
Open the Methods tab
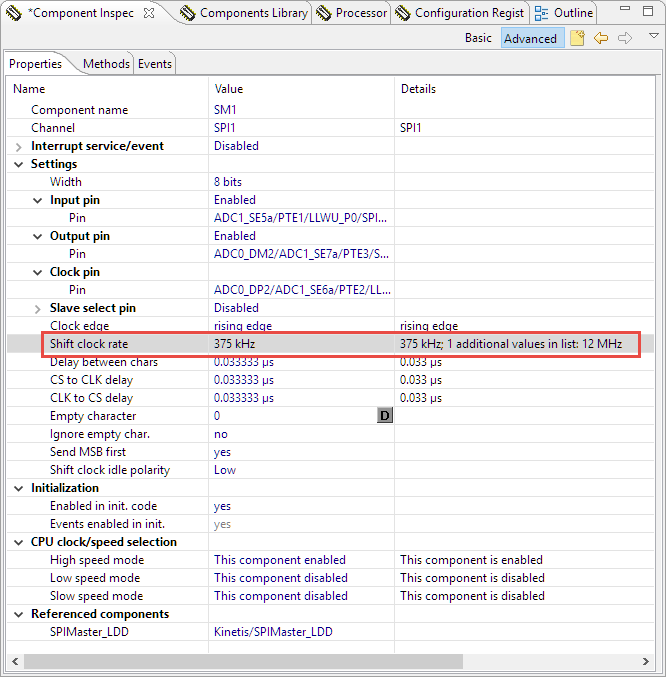(x=106, y=63)
